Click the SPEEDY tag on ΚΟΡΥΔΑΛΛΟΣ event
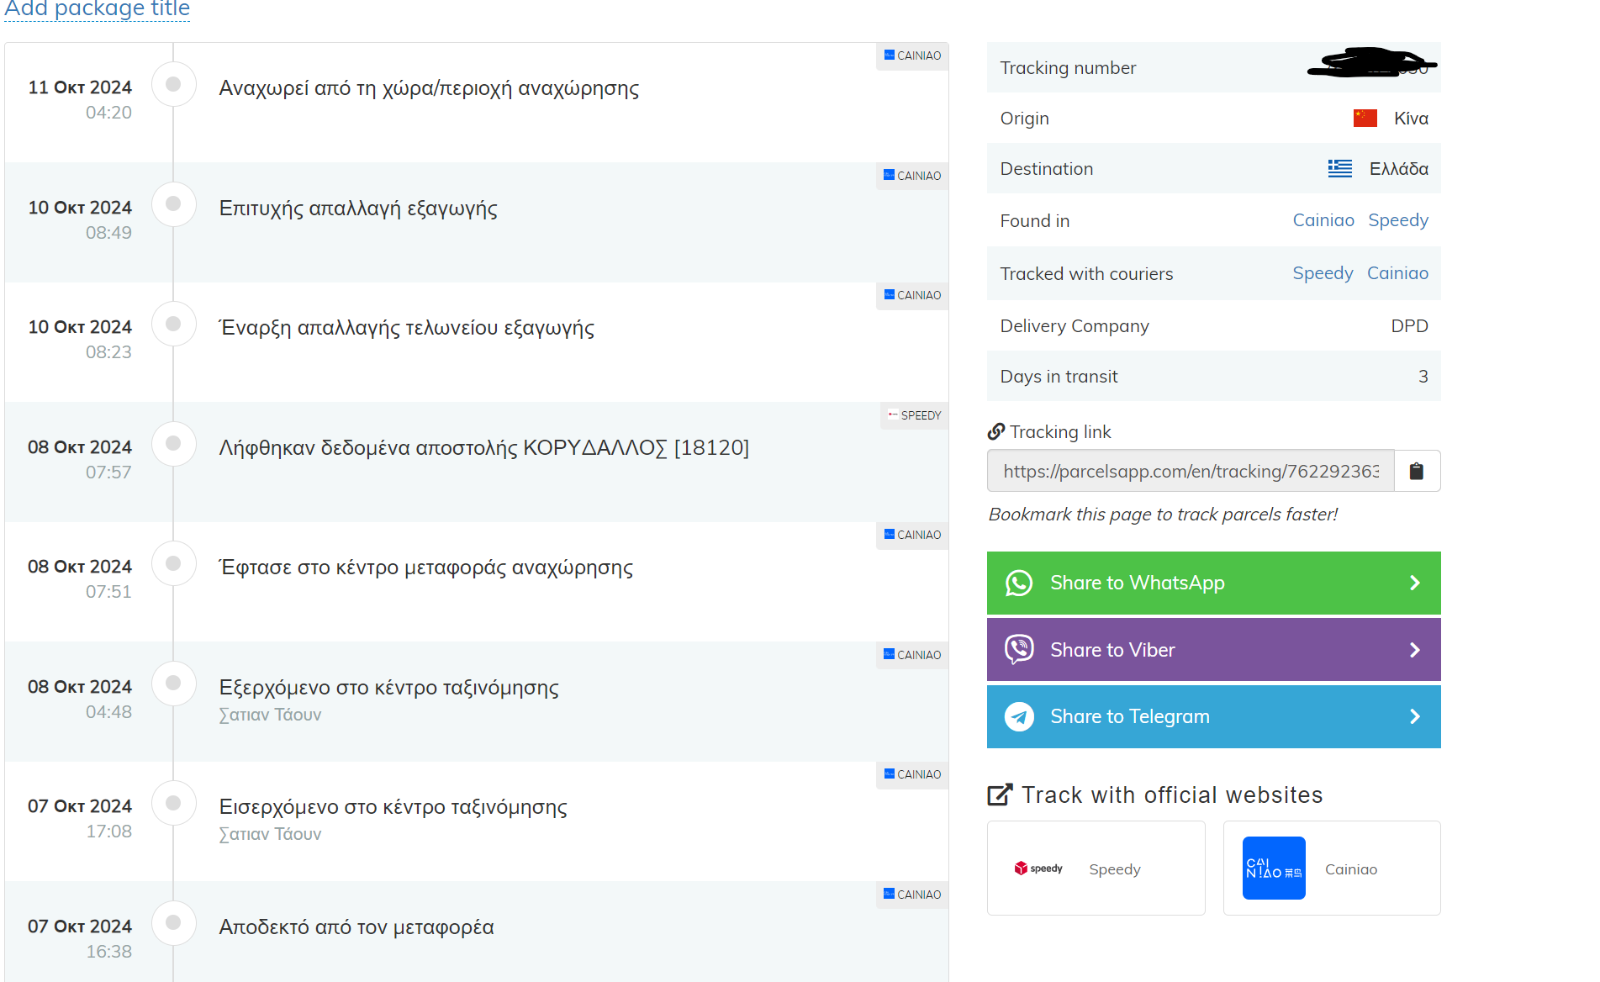 [914, 415]
